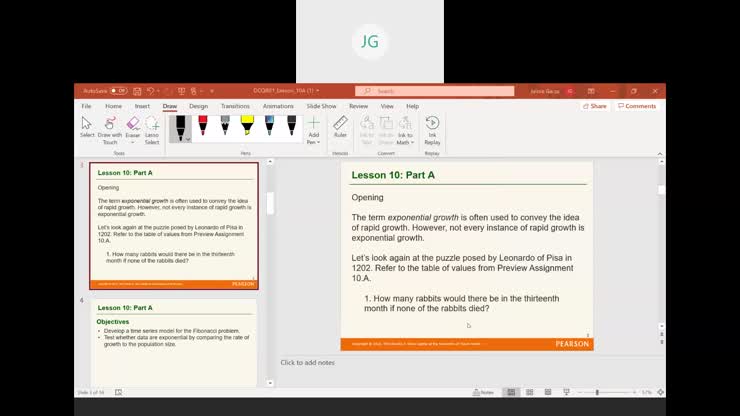
Task: Adjust the zoom slider
Action: tap(597, 392)
